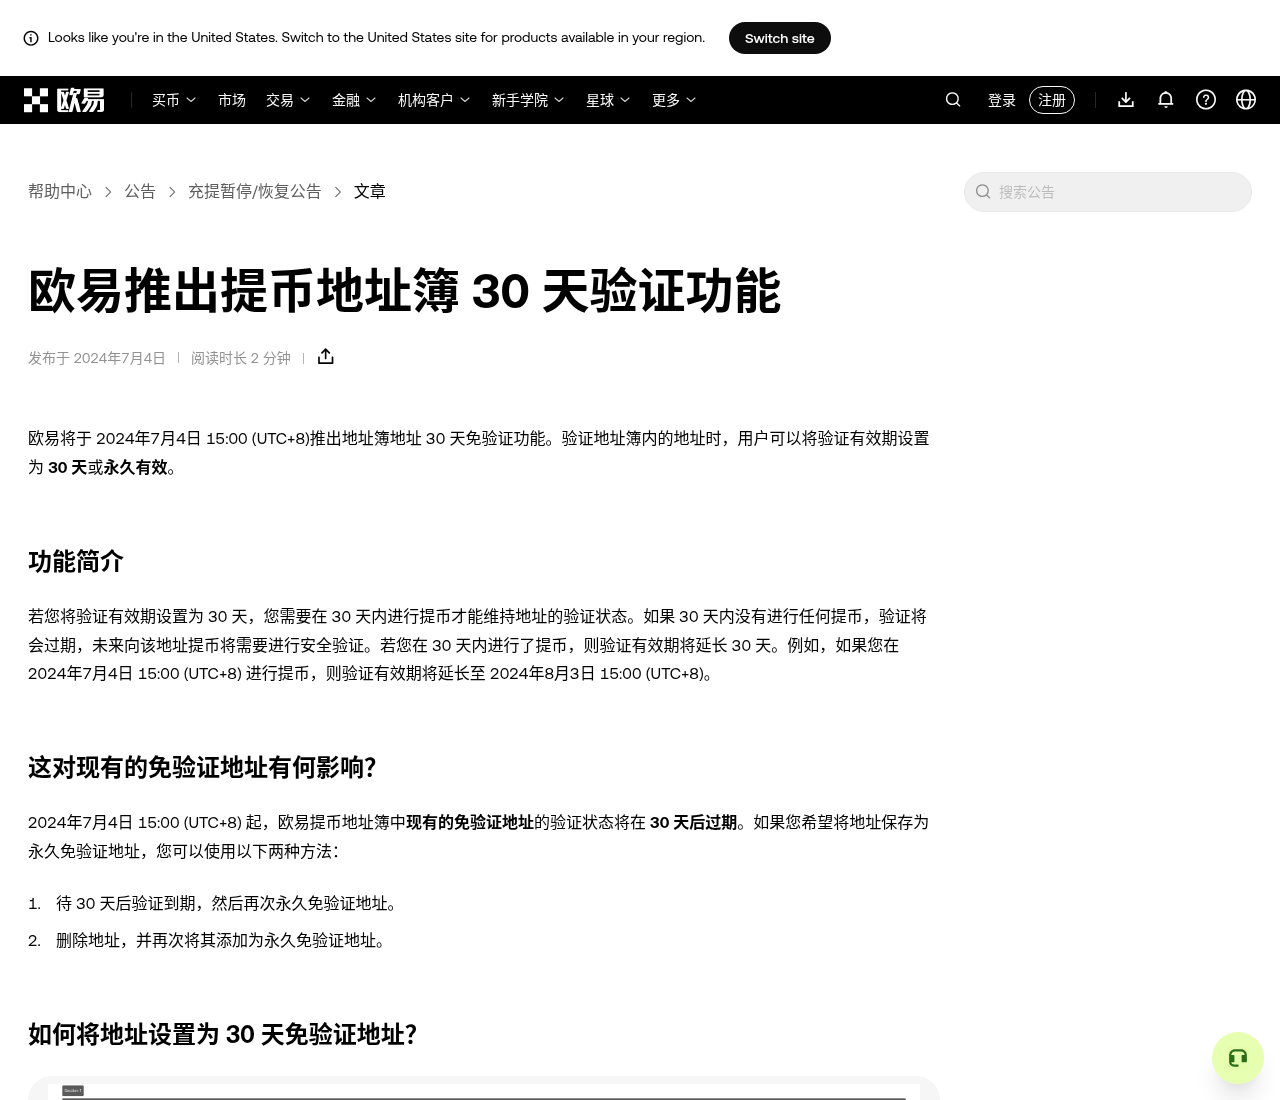Click list item 删除地址，并再次将其添加
The width and height of the screenshot is (1280, 1100).
(224, 941)
